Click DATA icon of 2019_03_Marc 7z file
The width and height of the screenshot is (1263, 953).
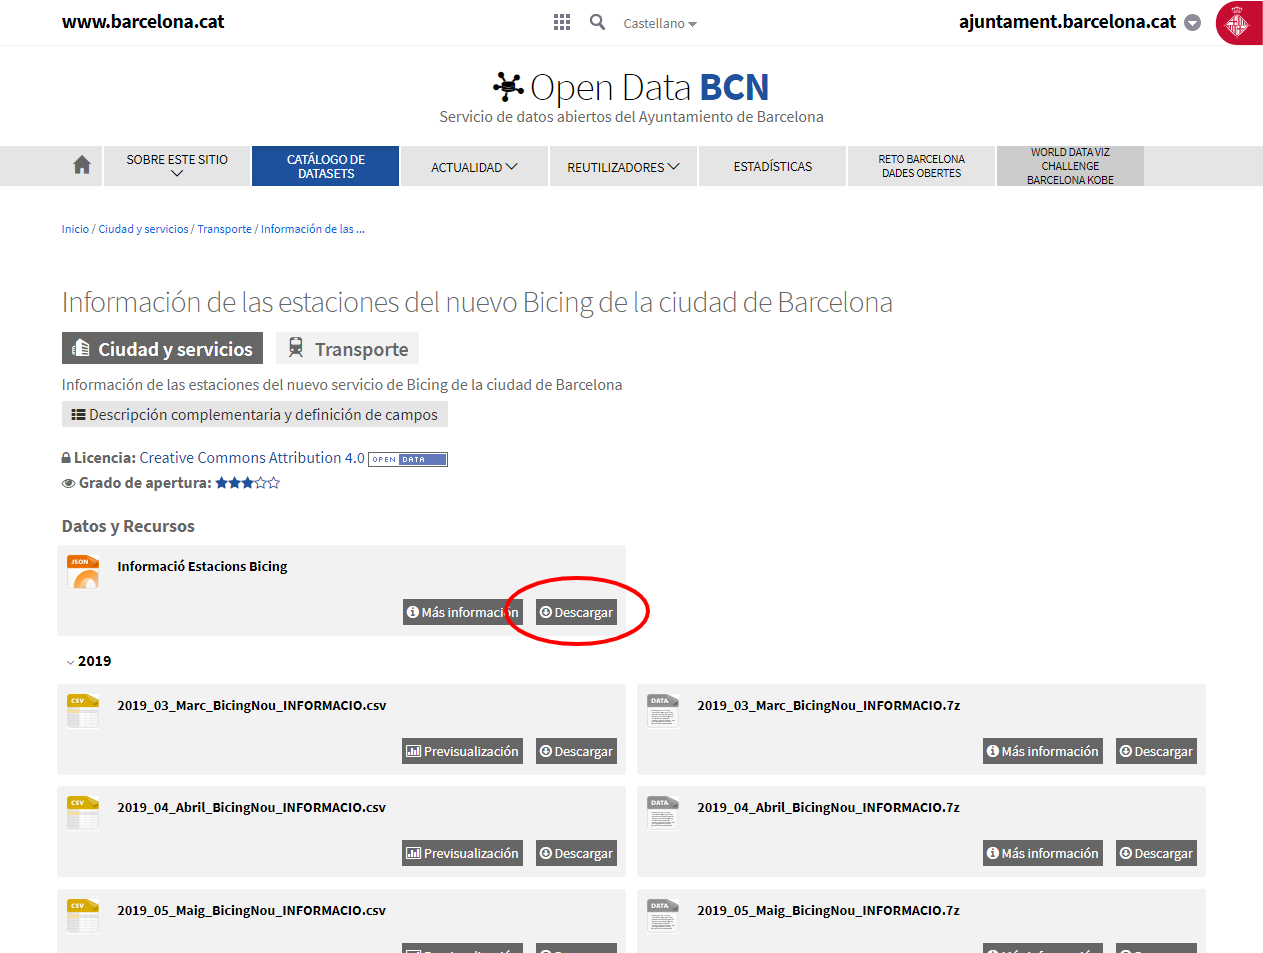(663, 711)
